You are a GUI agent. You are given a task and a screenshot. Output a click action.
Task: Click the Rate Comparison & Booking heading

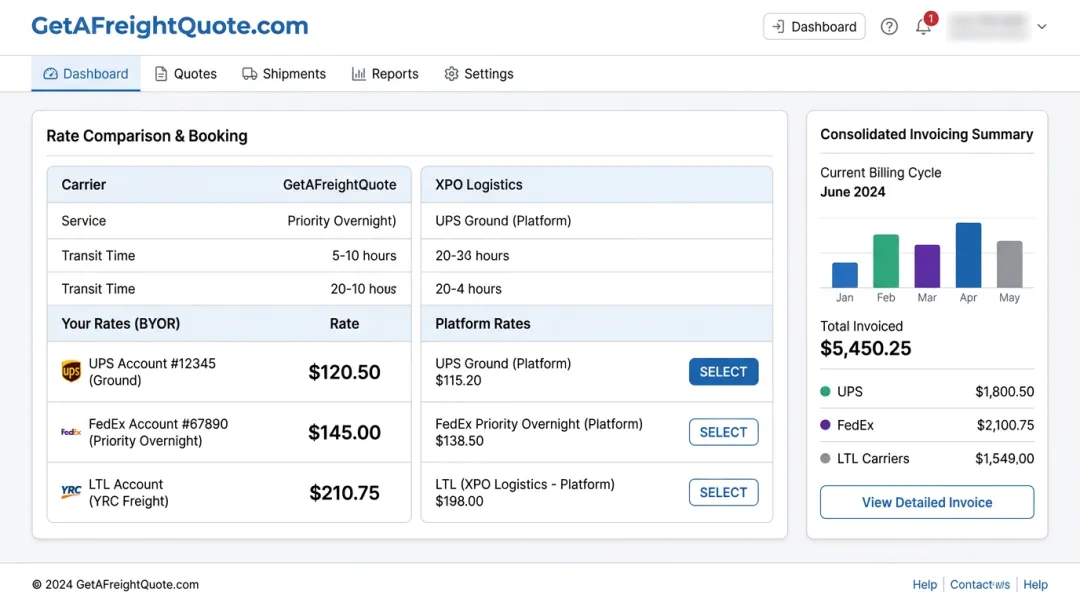point(147,136)
